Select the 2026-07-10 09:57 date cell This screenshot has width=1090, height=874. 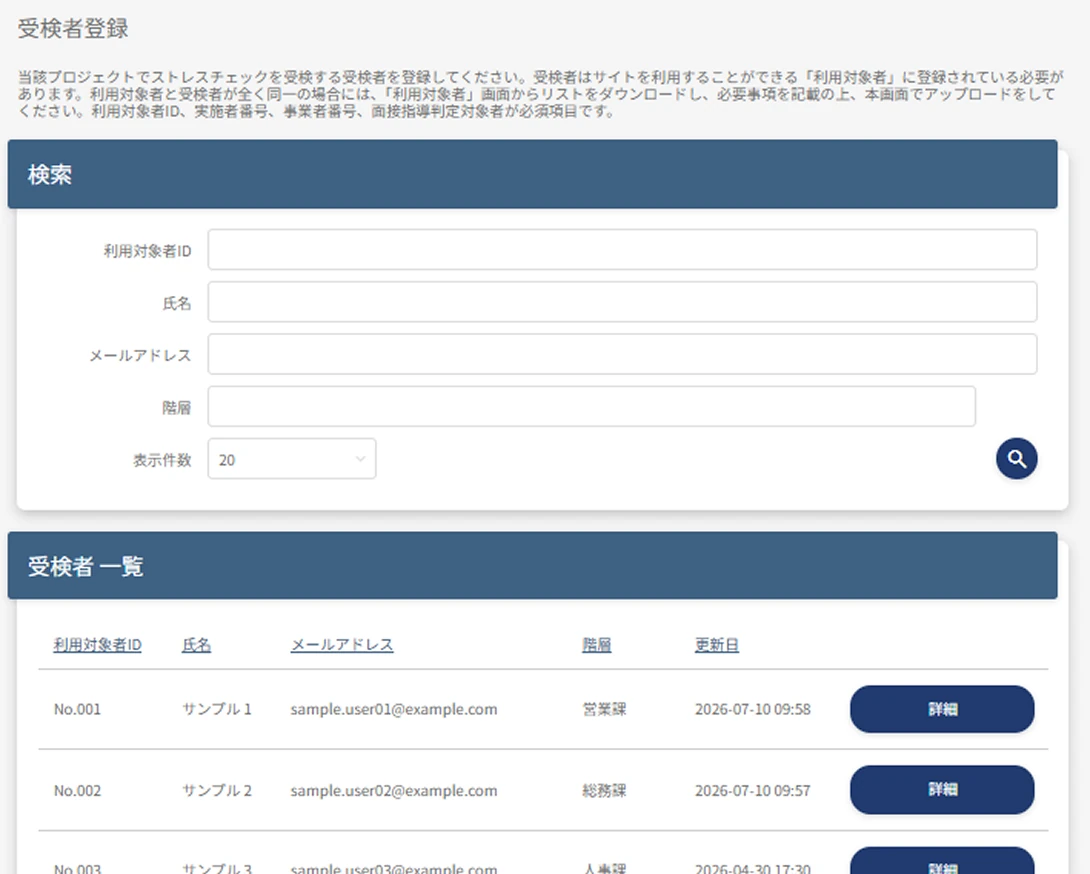pos(753,791)
